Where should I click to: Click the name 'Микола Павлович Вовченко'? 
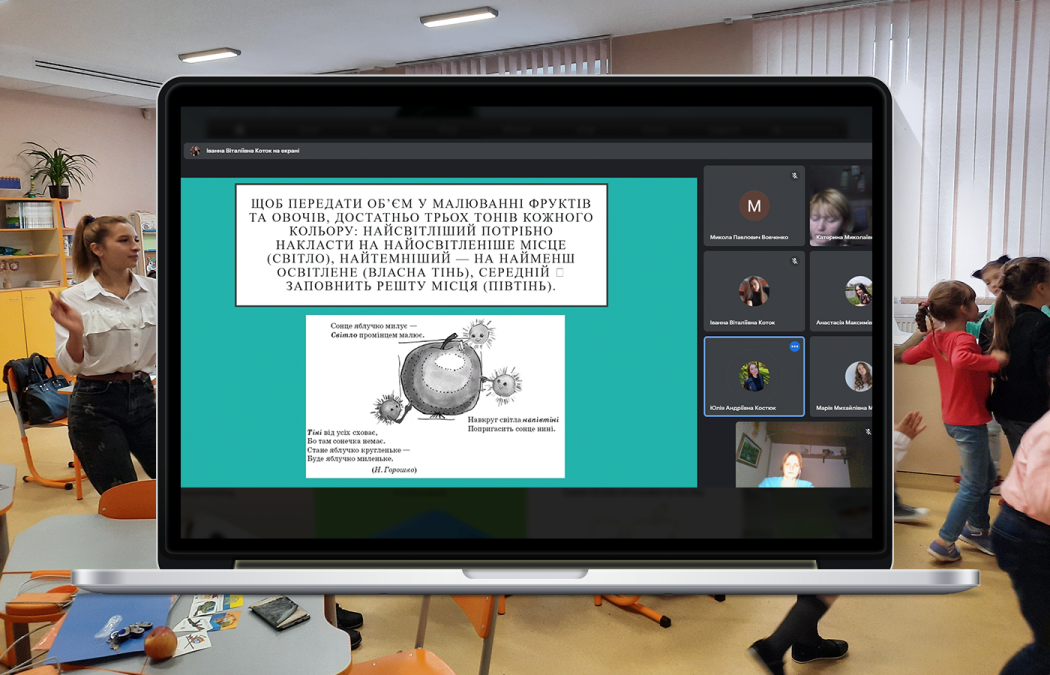tap(749, 237)
